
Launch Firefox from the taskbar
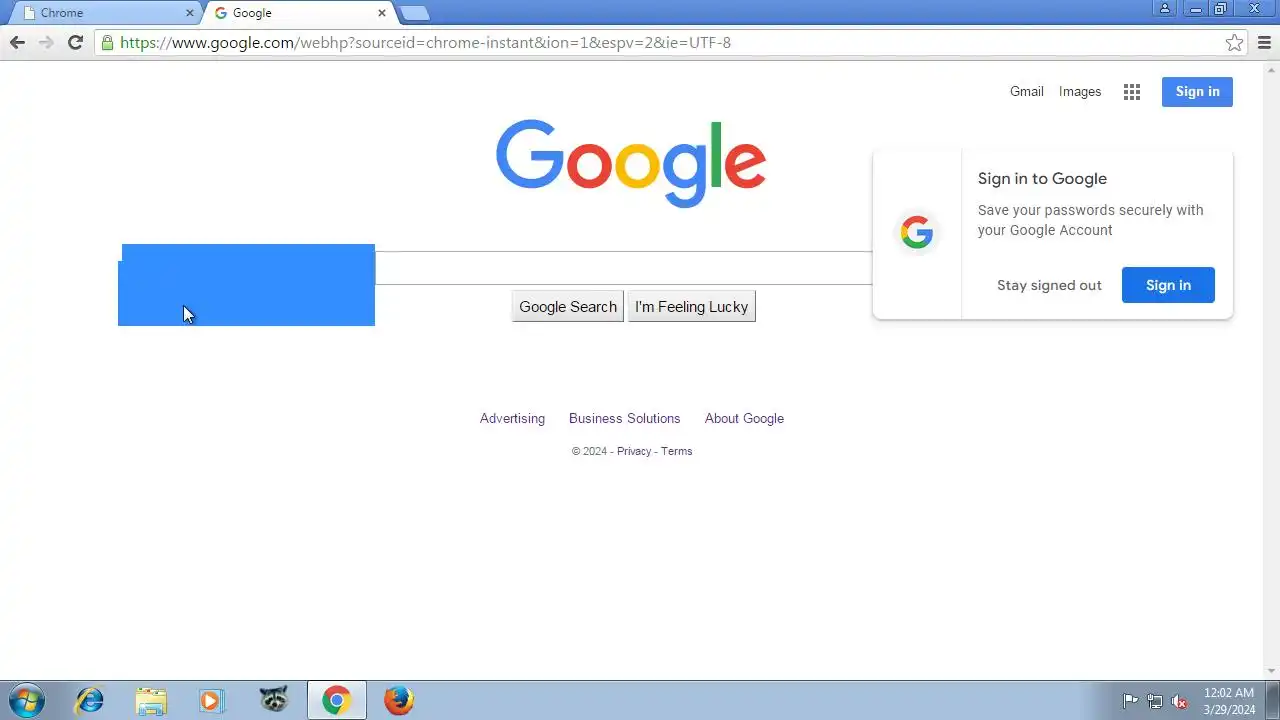(x=398, y=700)
